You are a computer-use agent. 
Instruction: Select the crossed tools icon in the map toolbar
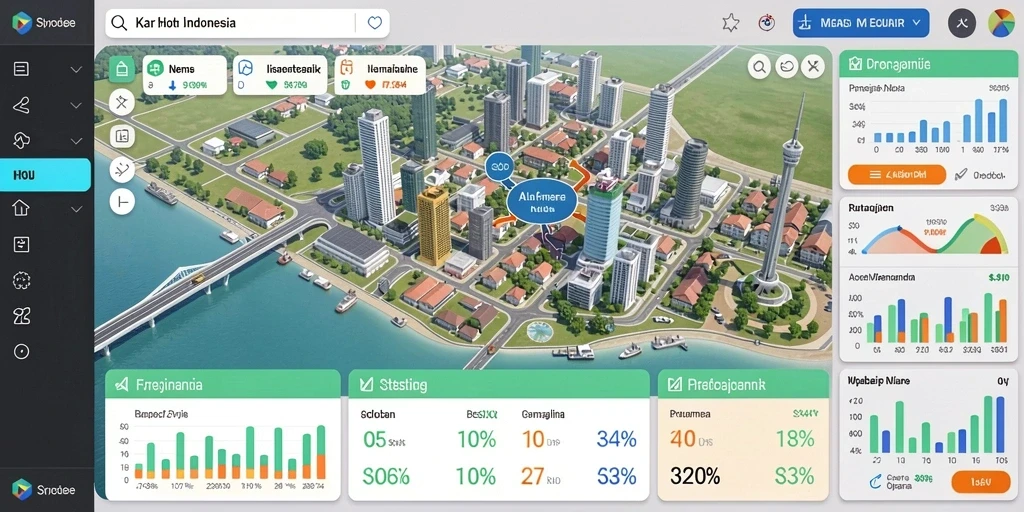click(121, 102)
